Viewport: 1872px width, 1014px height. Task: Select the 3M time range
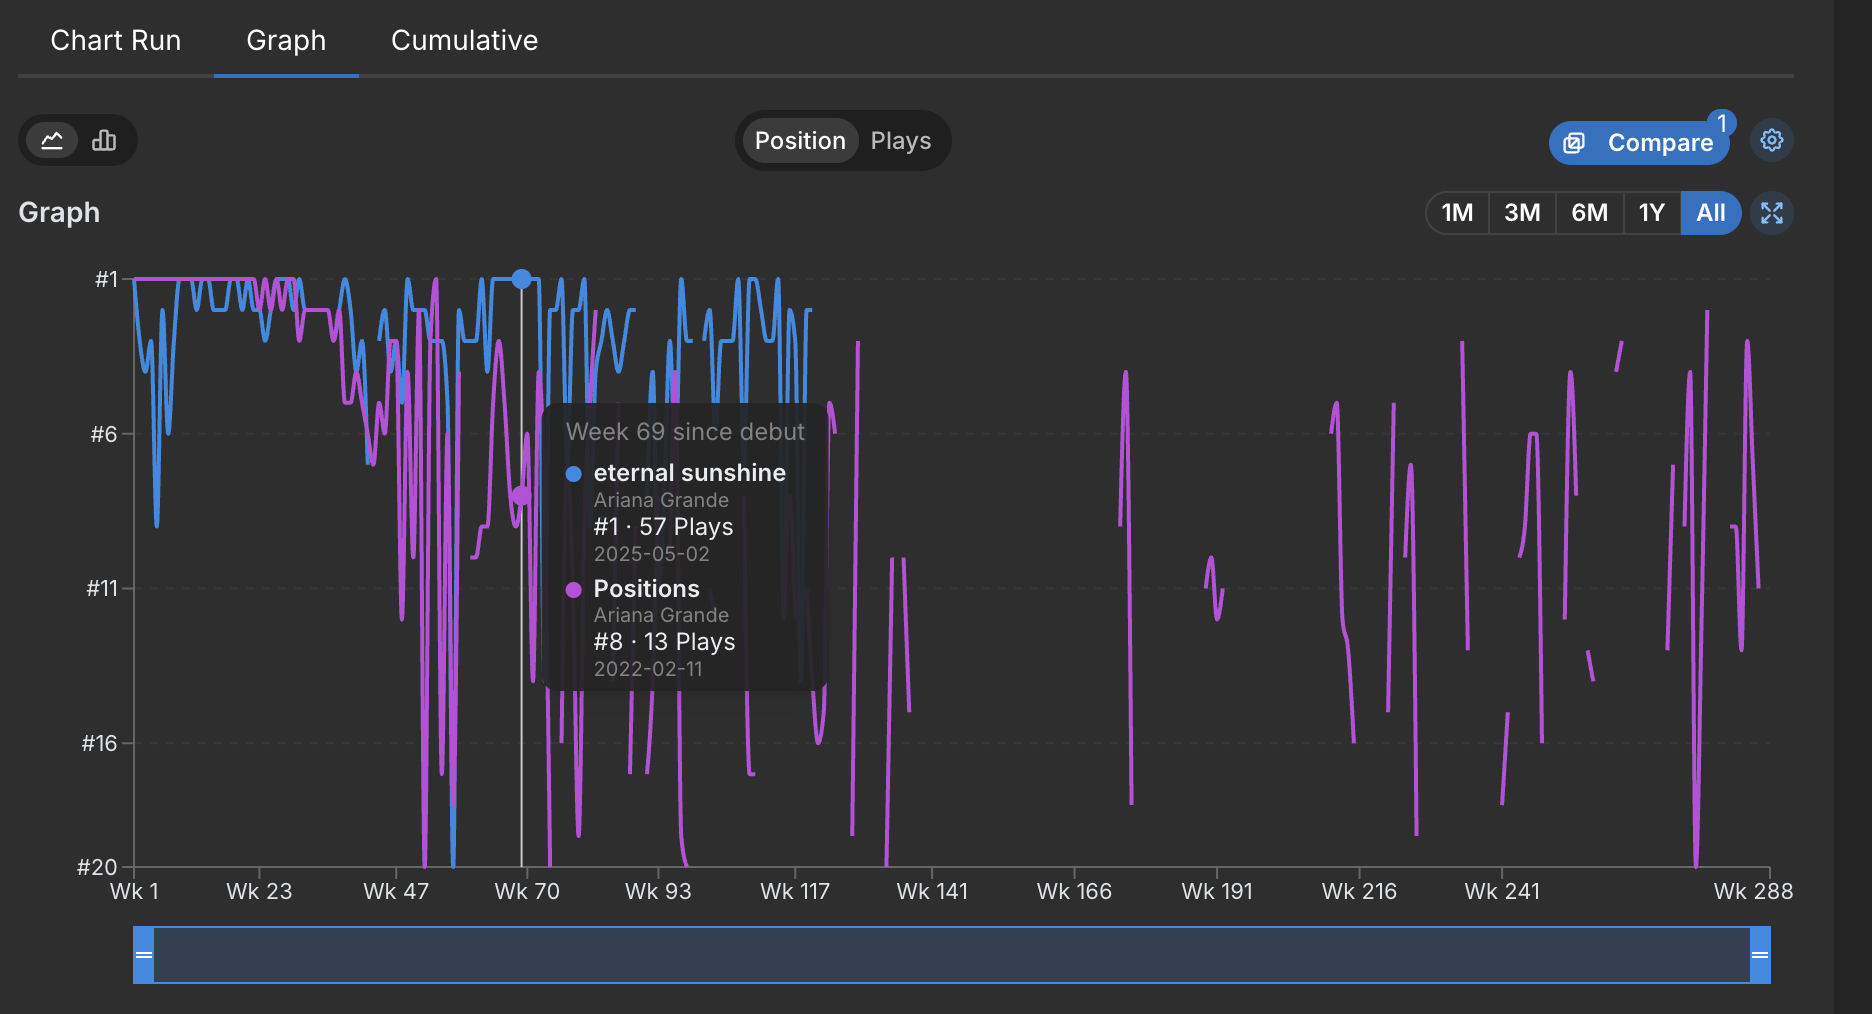(1522, 213)
